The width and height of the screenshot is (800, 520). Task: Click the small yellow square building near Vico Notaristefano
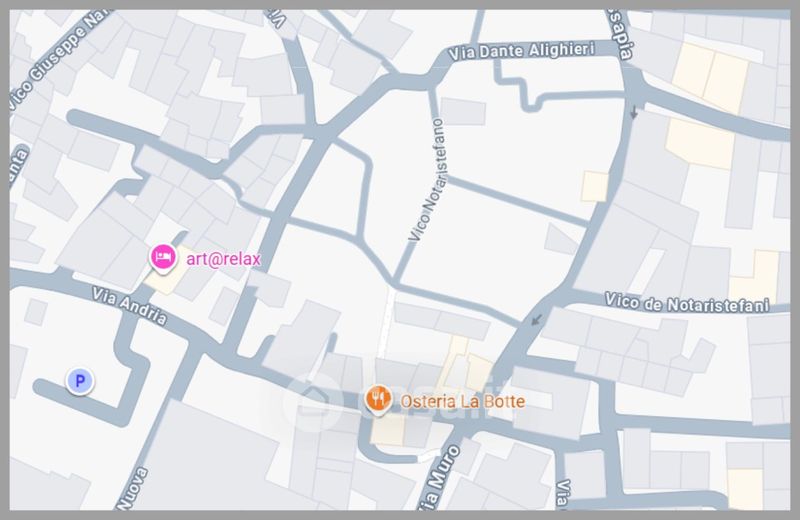tap(595, 186)
